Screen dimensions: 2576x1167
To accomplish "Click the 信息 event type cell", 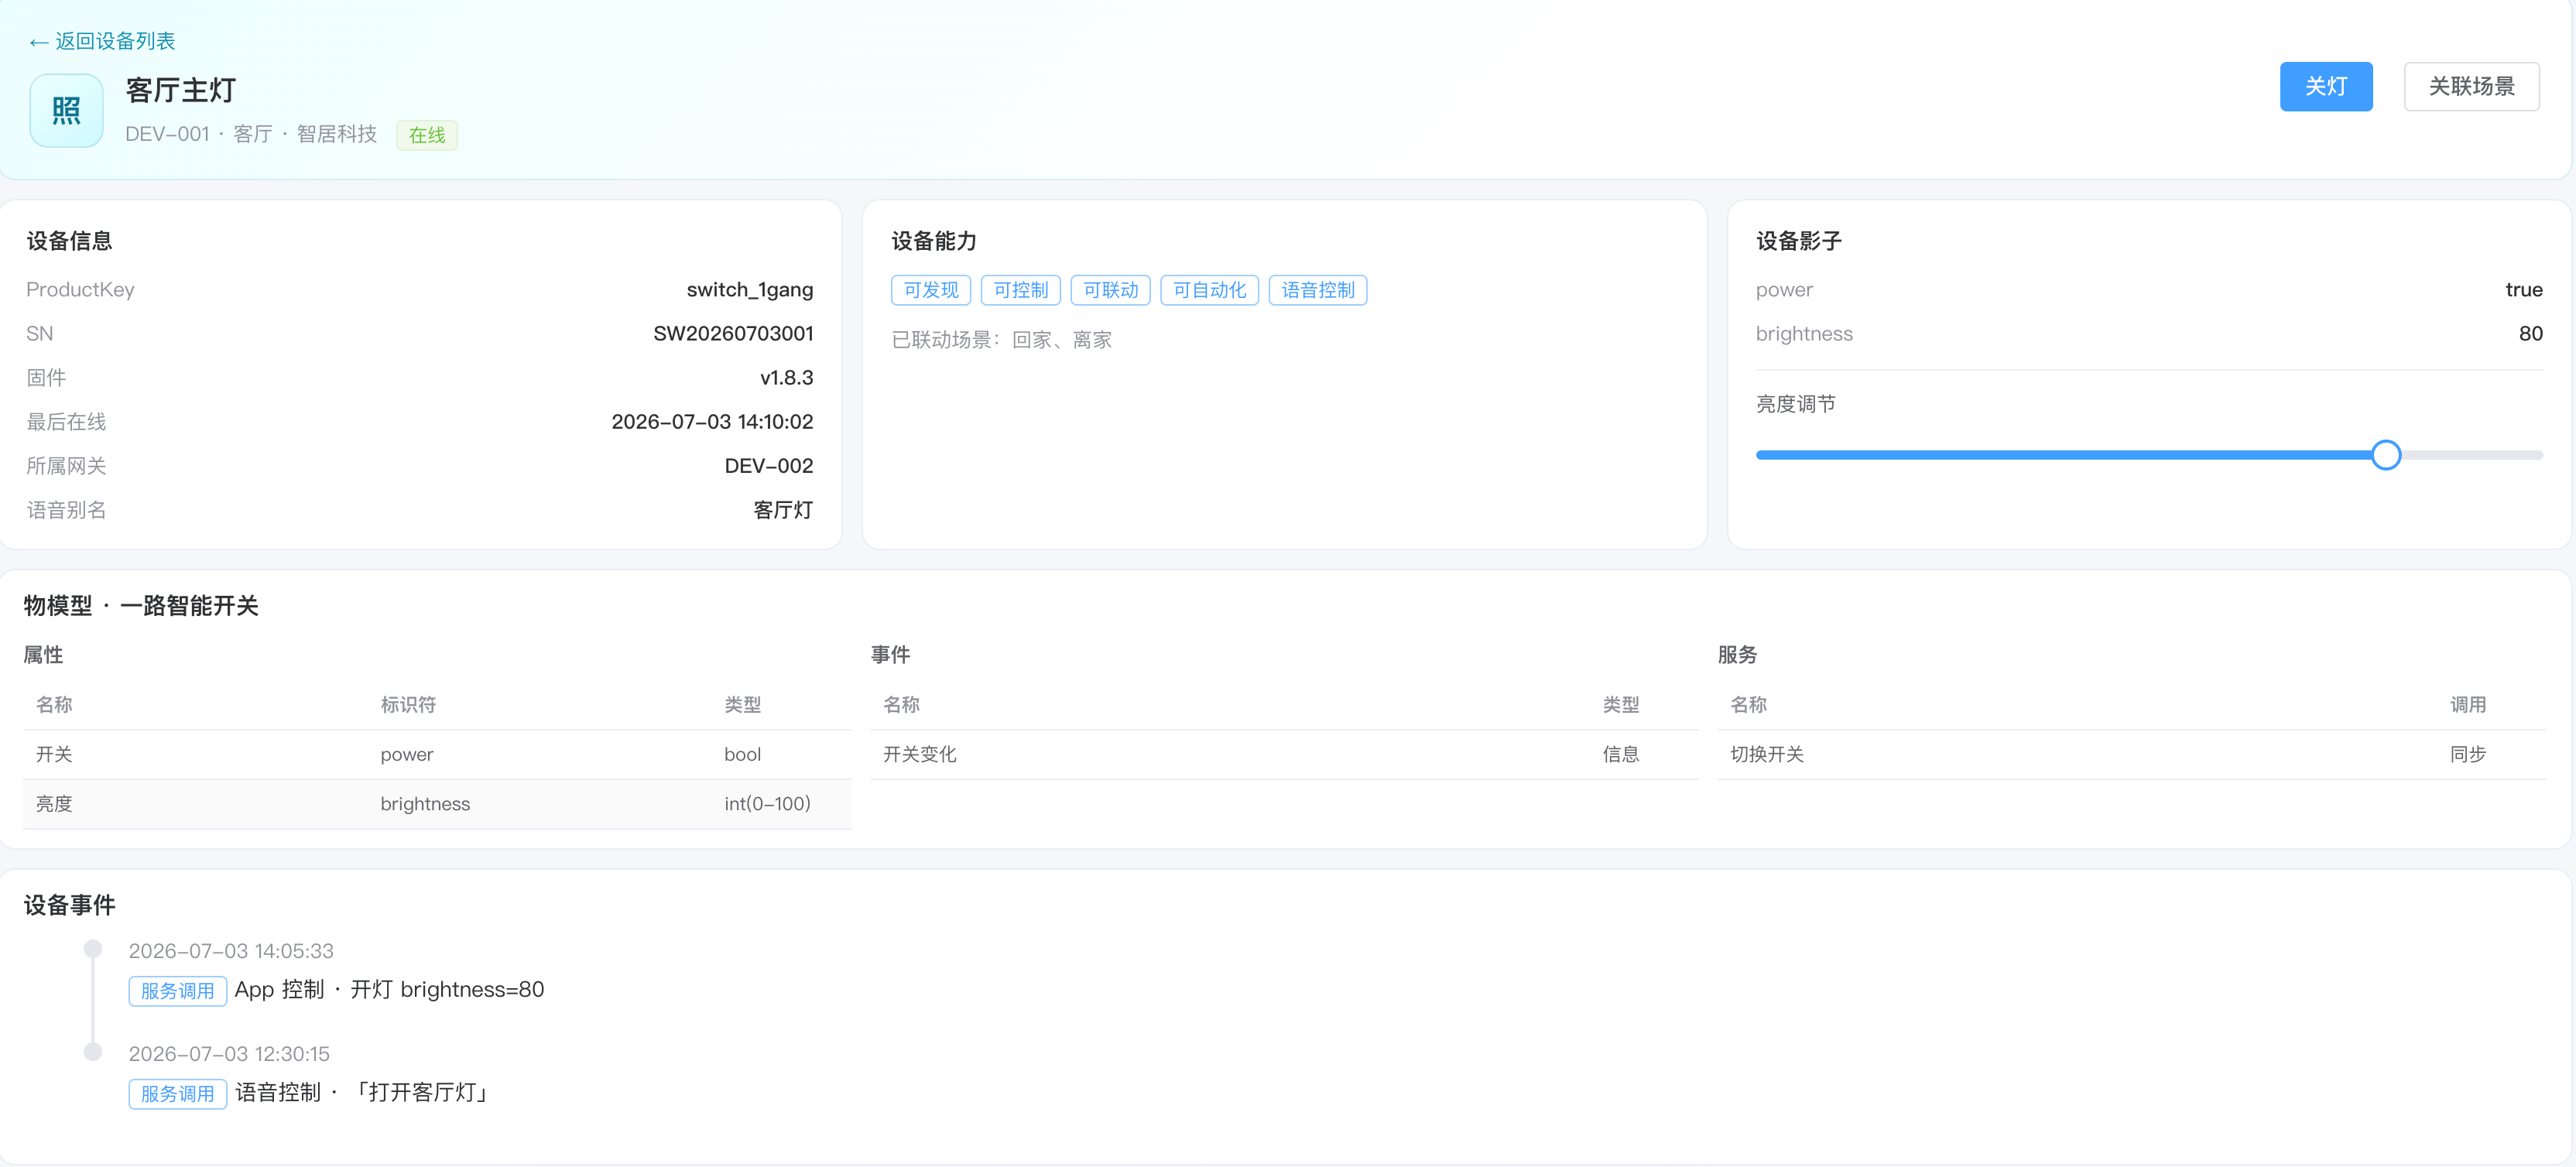I will click(x=1620, y=754).
